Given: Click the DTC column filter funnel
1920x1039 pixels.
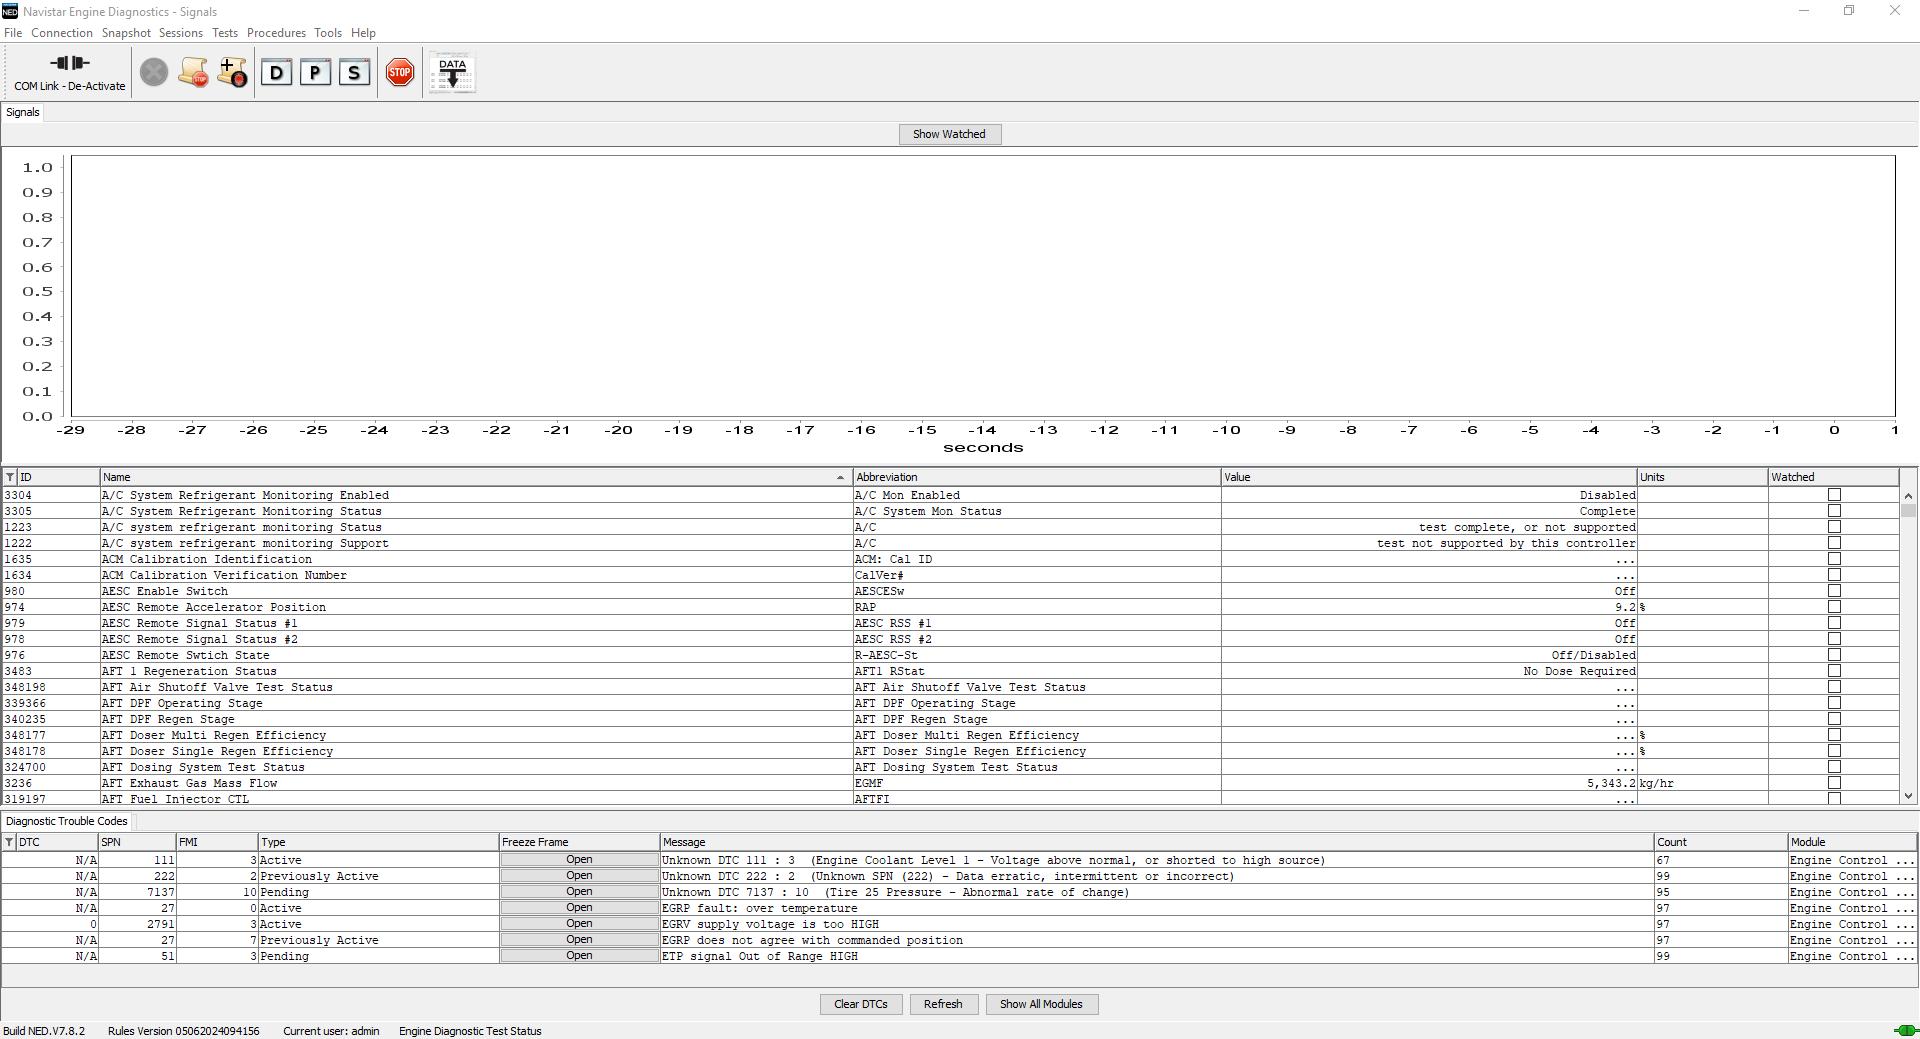Looking at the screenshot, I should pos(8,842).
